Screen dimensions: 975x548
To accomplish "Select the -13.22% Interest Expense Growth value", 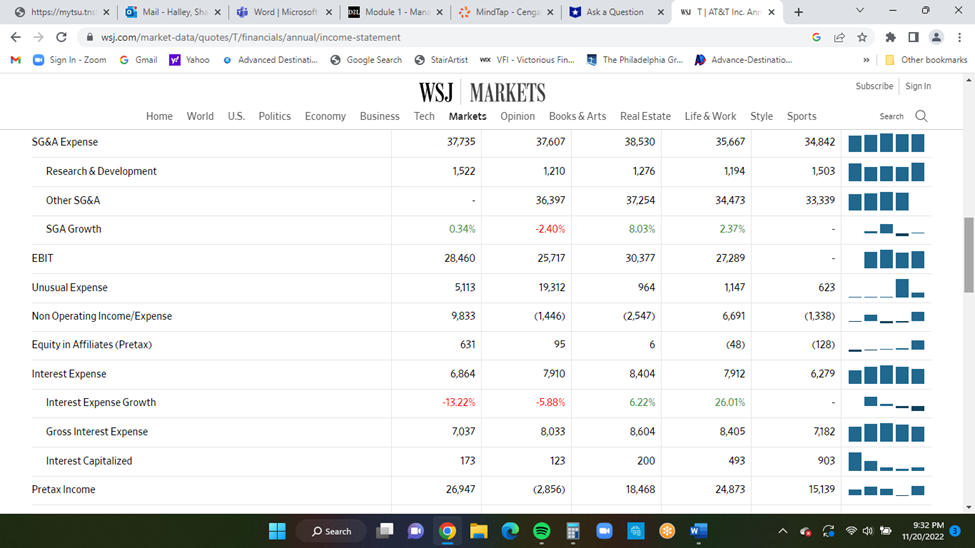I will (x=459, y=402).
